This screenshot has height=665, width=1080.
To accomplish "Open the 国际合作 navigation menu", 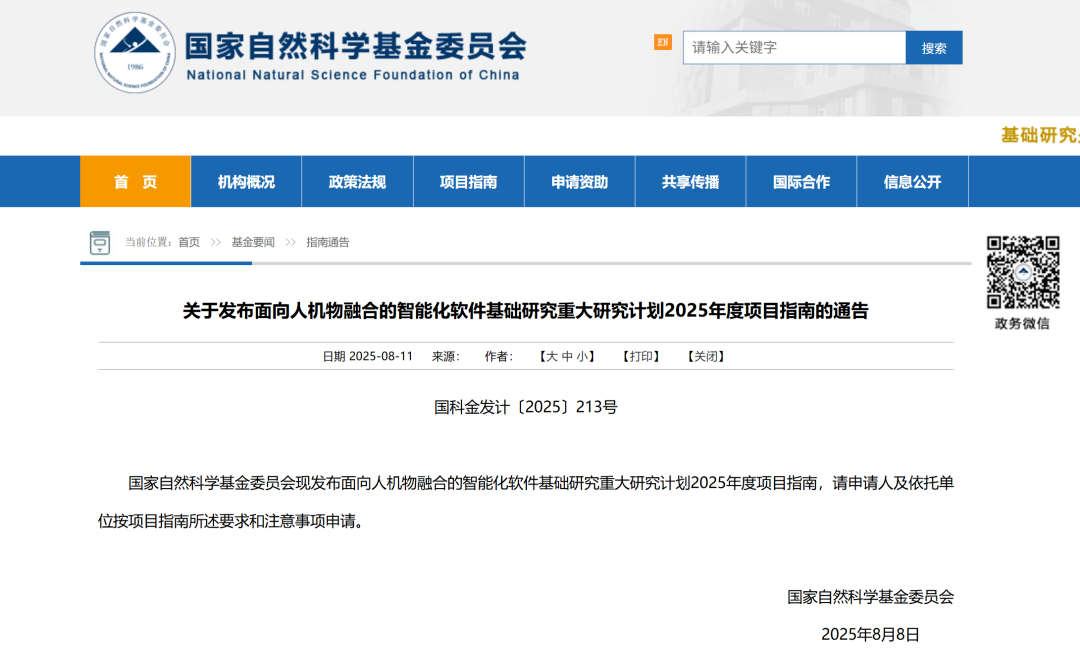I will [801, 182].
